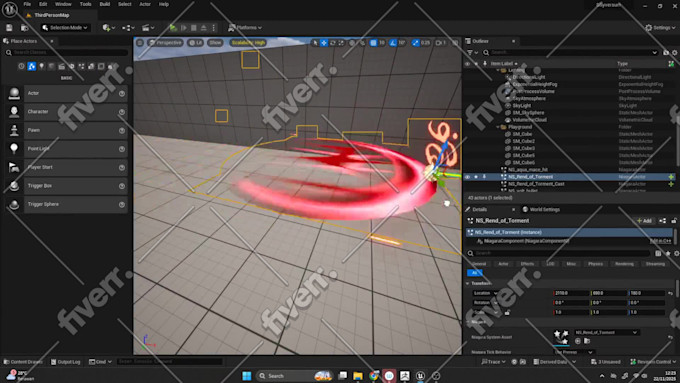Toggle the star pin on NS_Rend_of_Torment row
This screenshot has height=383, width=680.
476,177
